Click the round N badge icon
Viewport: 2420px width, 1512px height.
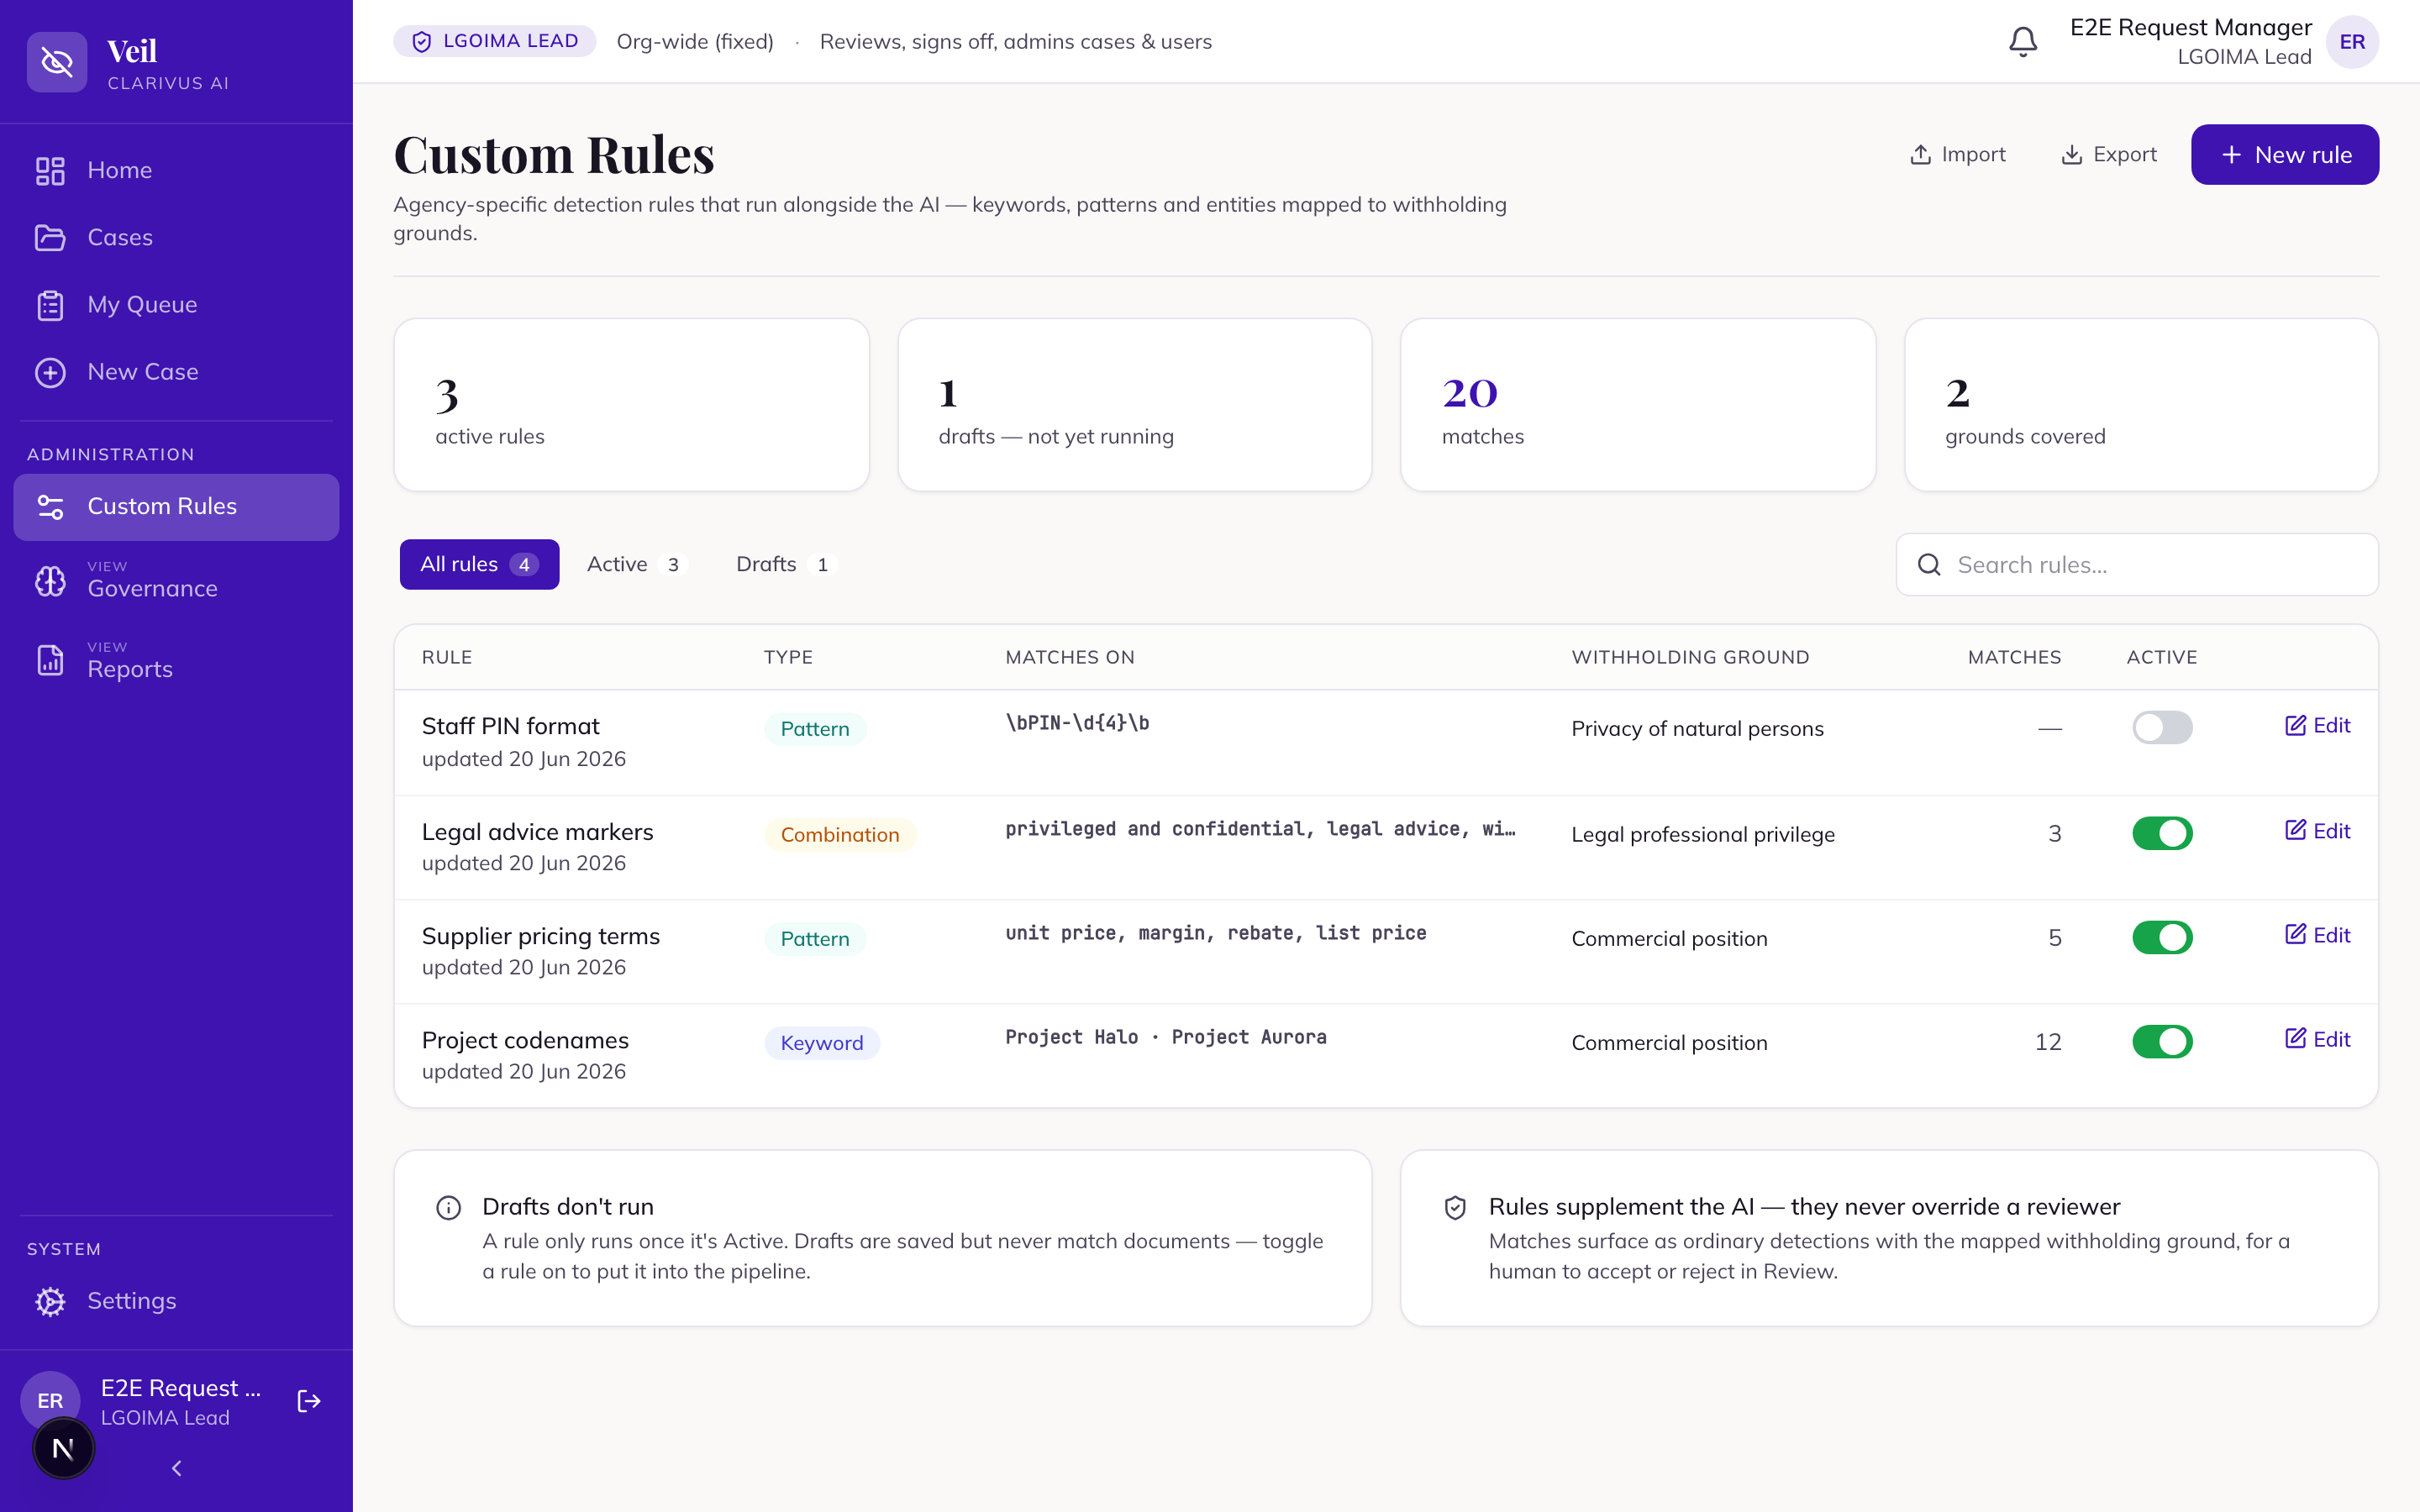63,1448
